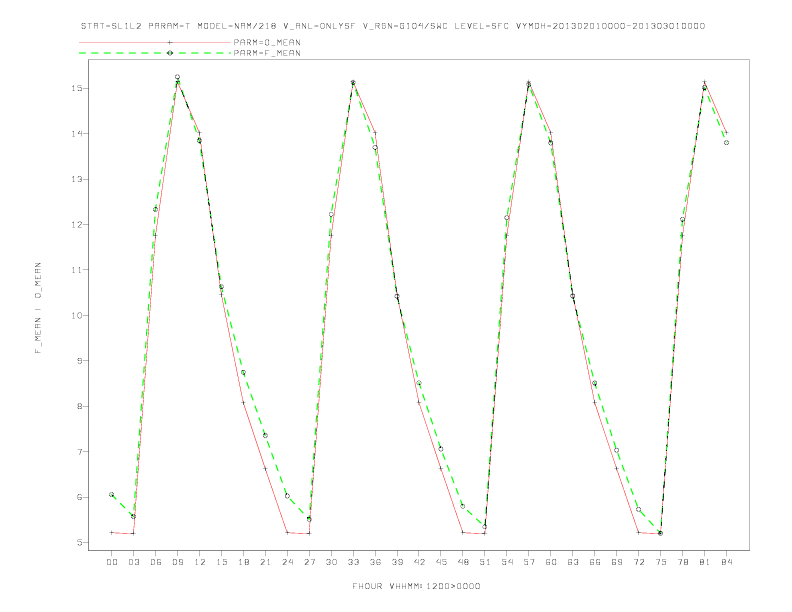This screenshot has width=792, height=612.
Task: Click the F_MEAN circle data point at hour 21
Action: click(x=265, y=435)
